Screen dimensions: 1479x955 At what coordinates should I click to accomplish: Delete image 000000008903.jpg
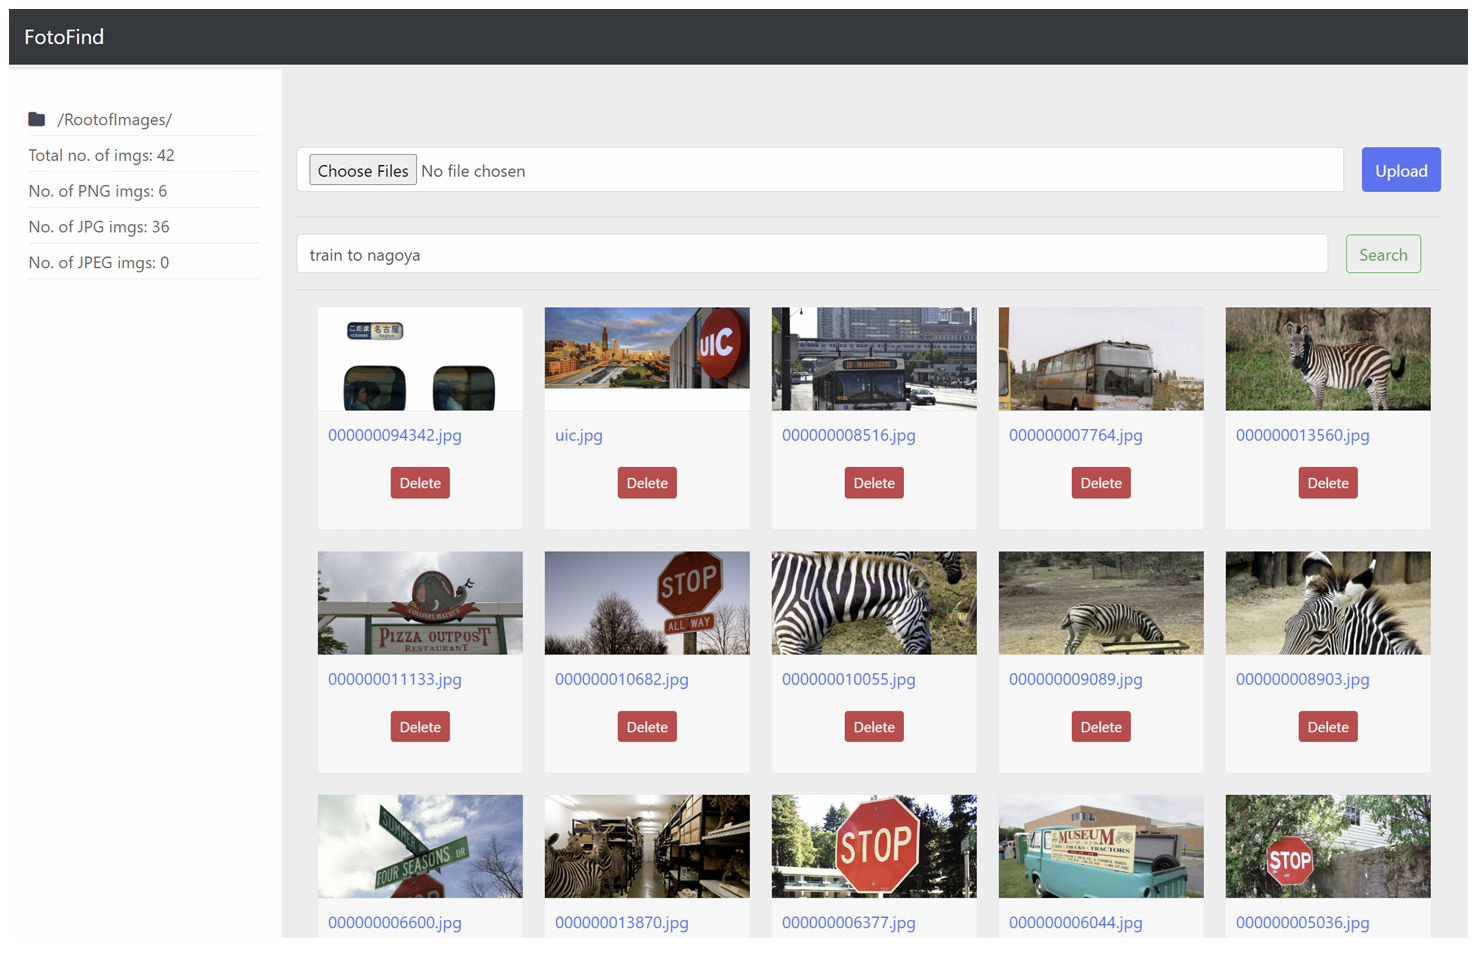[1328, 727]
